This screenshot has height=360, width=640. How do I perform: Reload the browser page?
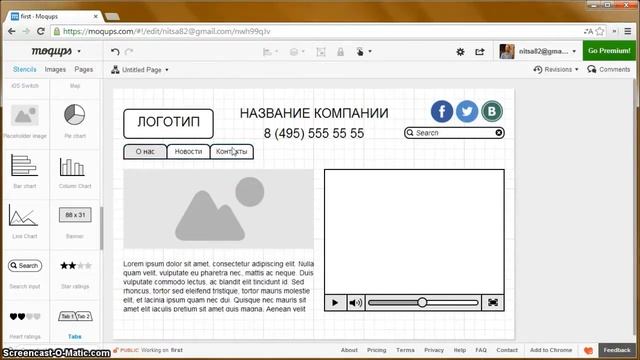tap(40, 31)
